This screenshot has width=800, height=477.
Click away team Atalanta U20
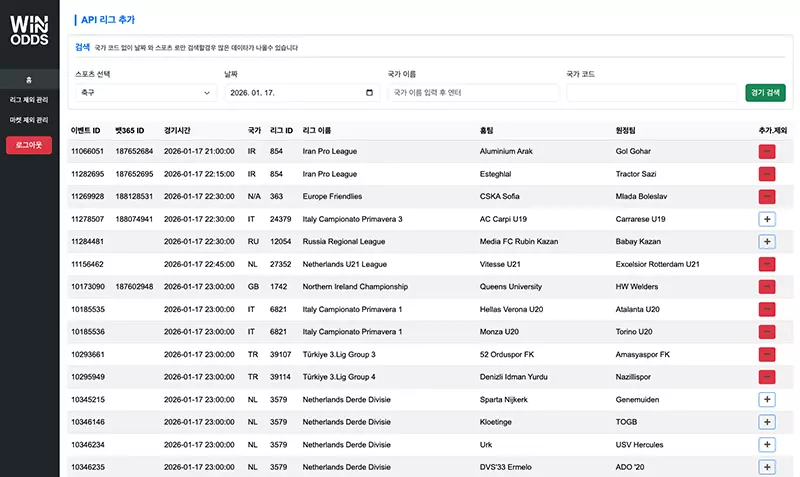(x=637, y=309)
